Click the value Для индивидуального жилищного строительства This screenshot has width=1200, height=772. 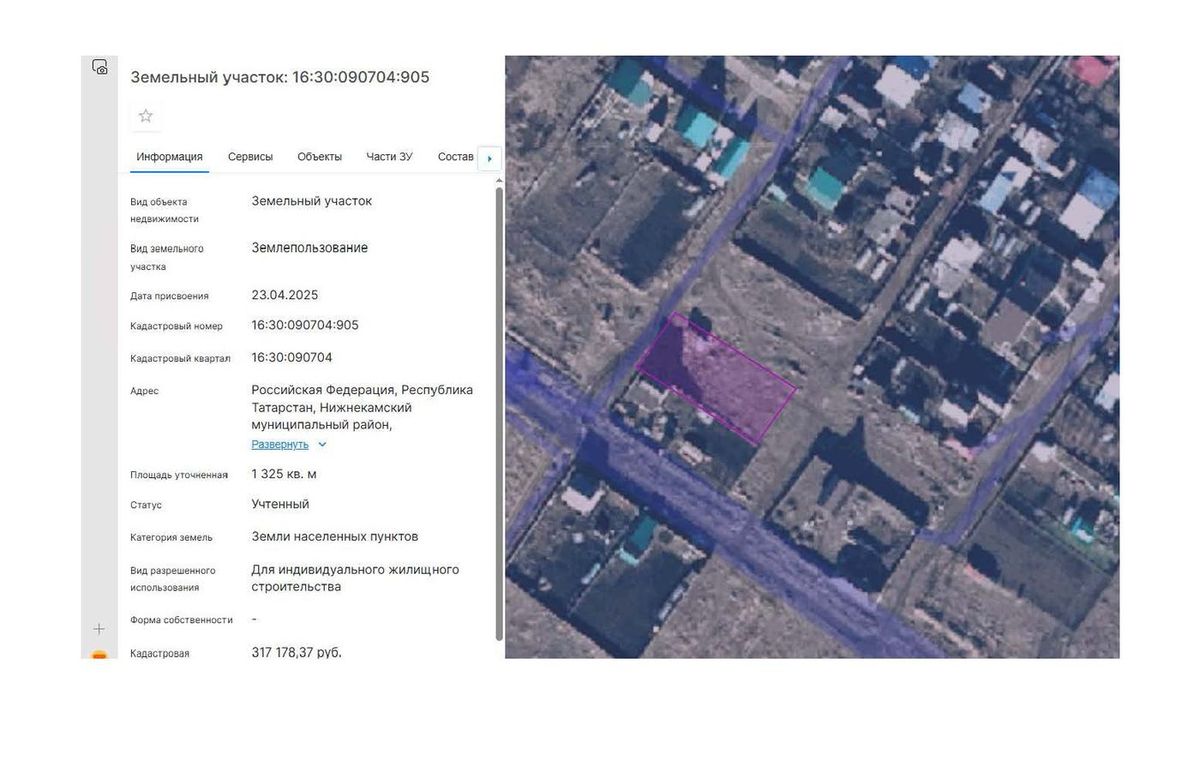click(355, 578)
